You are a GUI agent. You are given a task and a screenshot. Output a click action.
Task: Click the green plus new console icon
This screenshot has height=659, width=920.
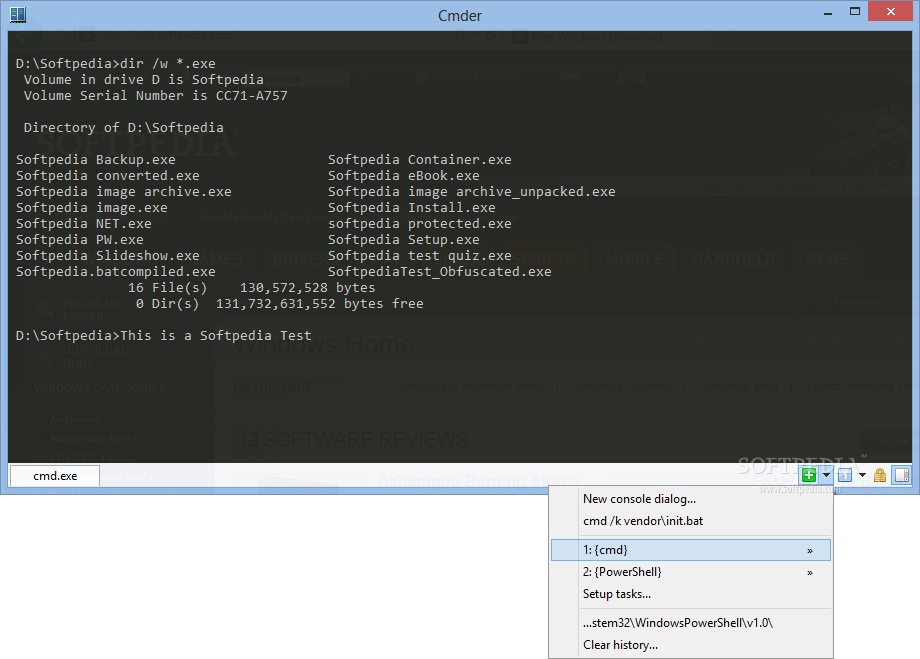[809, 475]
